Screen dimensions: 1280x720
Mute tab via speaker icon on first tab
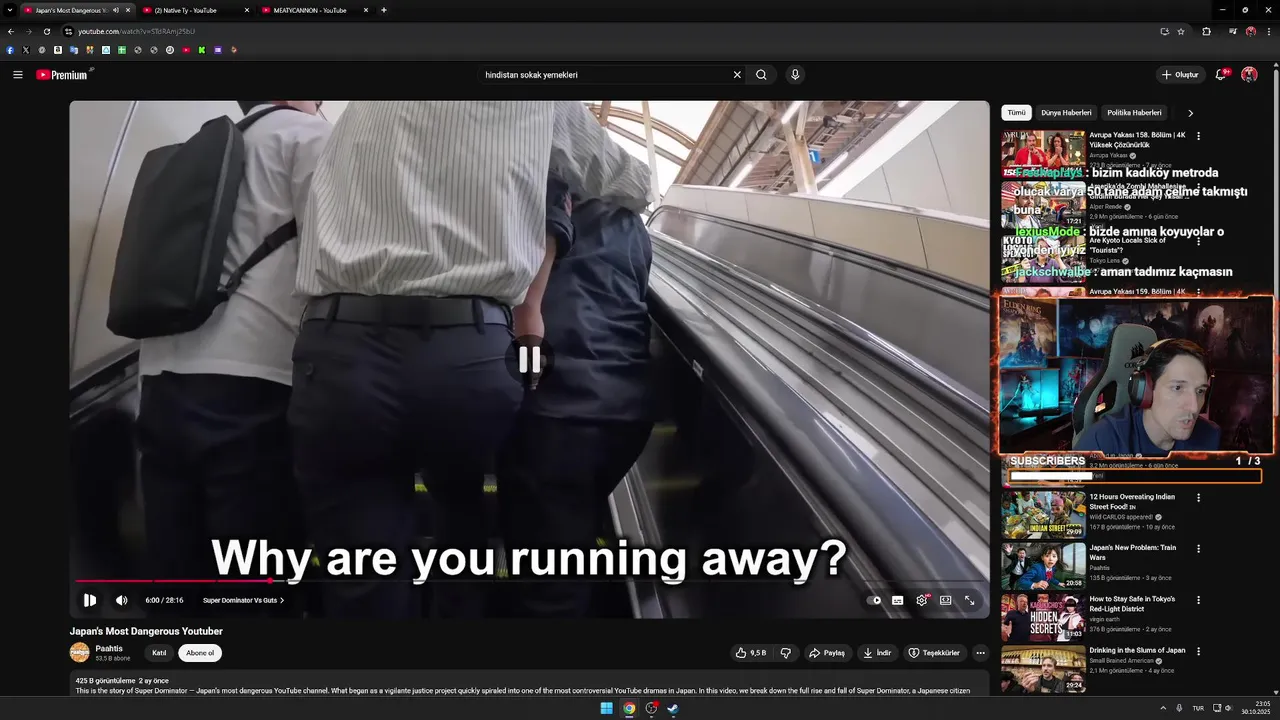(x=116, y=10)
